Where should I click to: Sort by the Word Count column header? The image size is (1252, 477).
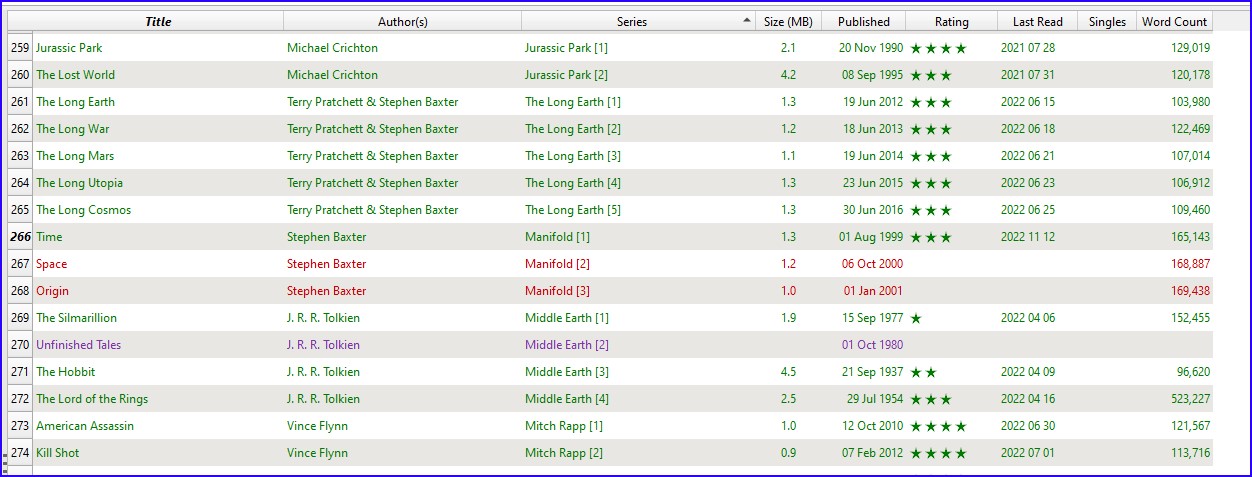coord(1175,21)
